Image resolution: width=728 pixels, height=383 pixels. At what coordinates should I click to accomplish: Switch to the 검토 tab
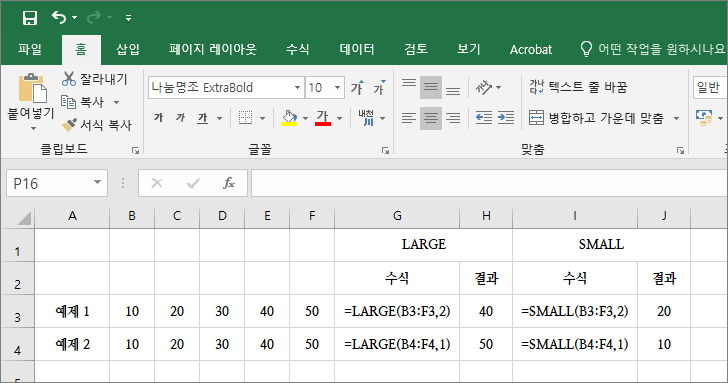[416, 49]
